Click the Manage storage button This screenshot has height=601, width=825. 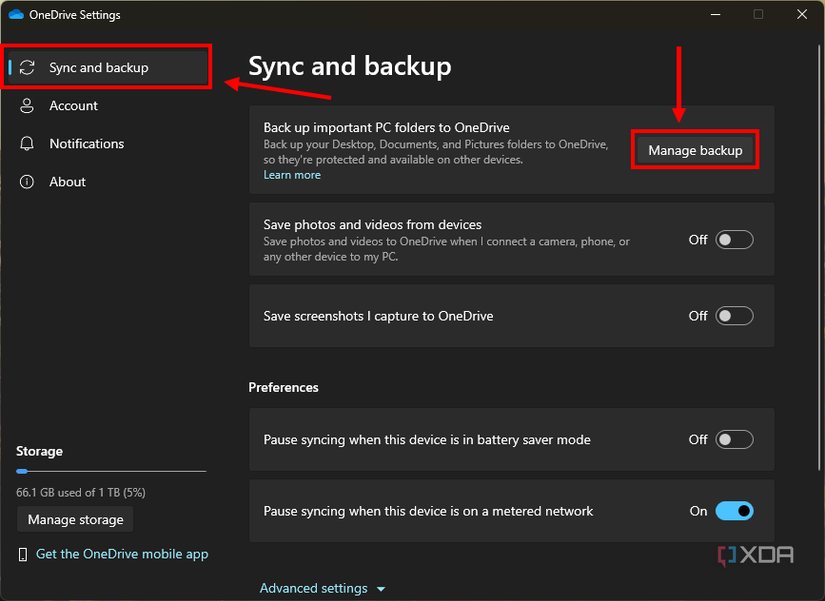coord(75,519)
